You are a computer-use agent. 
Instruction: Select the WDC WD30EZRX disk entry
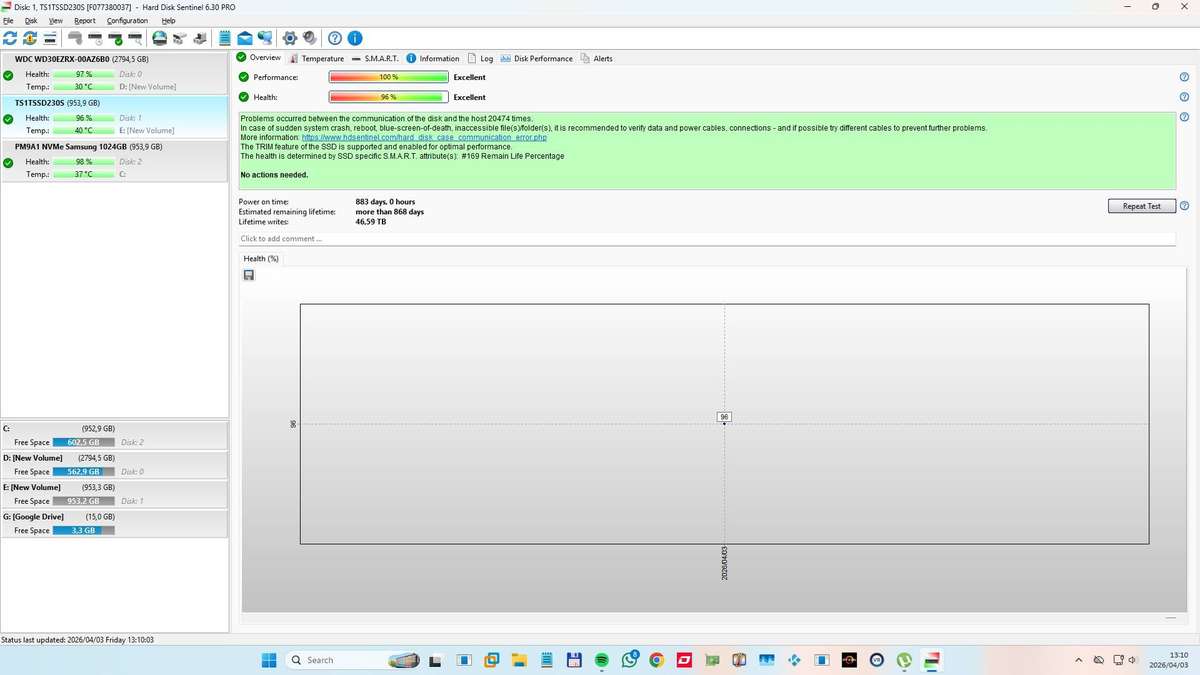click(x=115, y=73)
